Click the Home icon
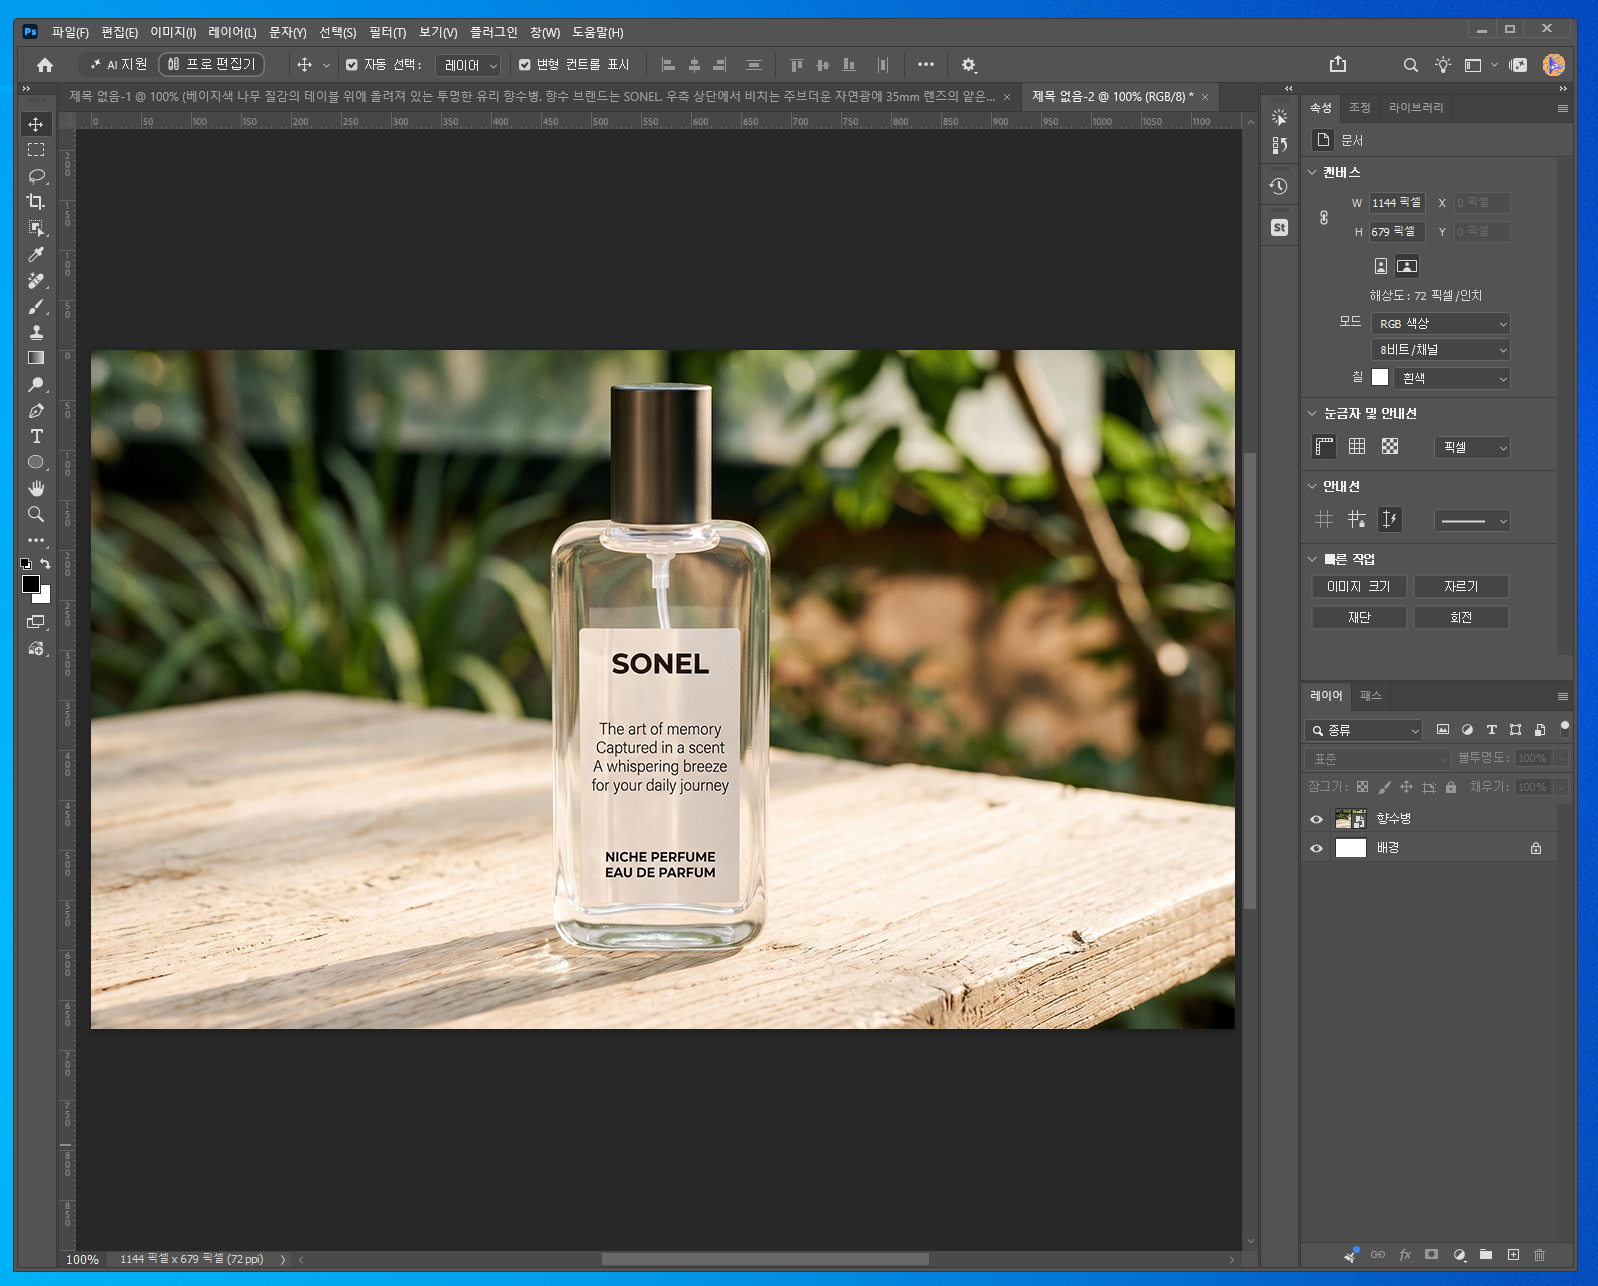Viewport: 1598px width, 1286px height. 45,65
